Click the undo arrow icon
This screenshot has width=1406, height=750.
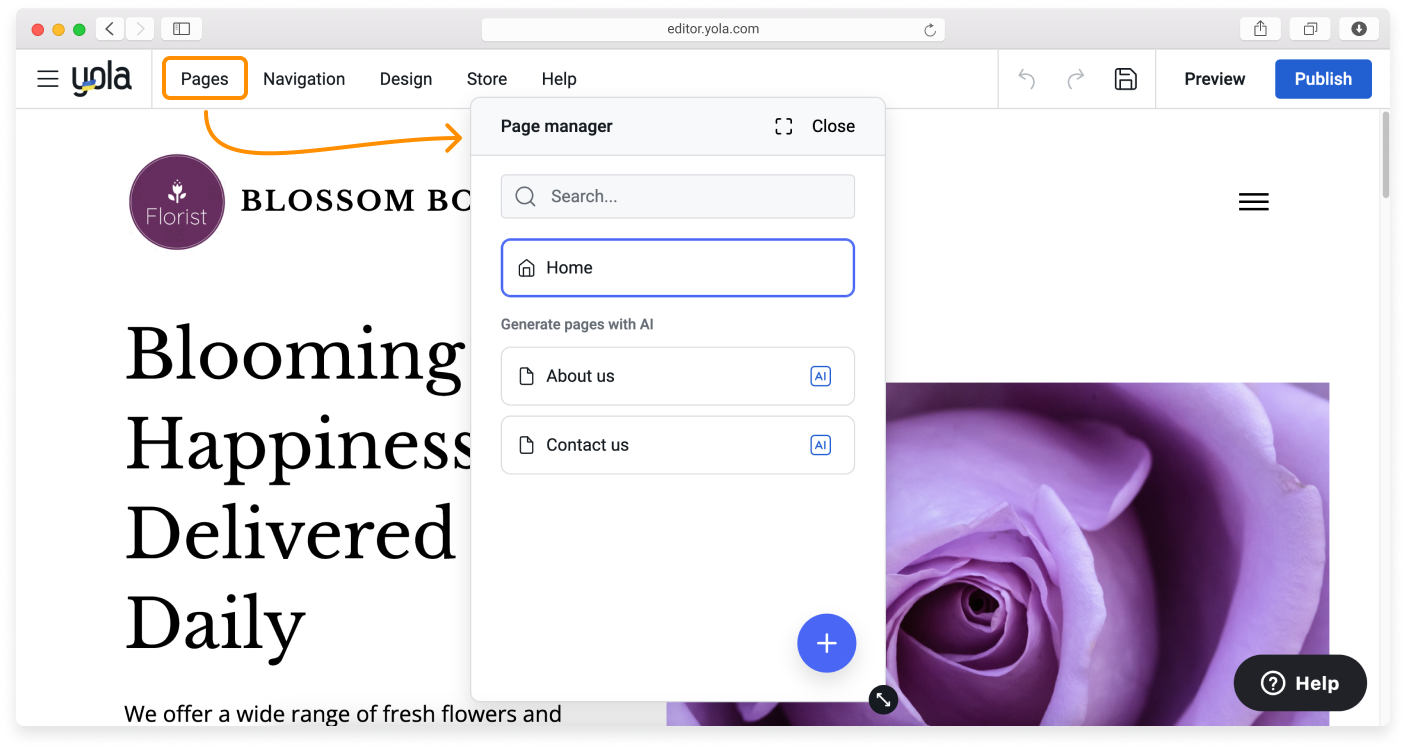coord(1026,79)
